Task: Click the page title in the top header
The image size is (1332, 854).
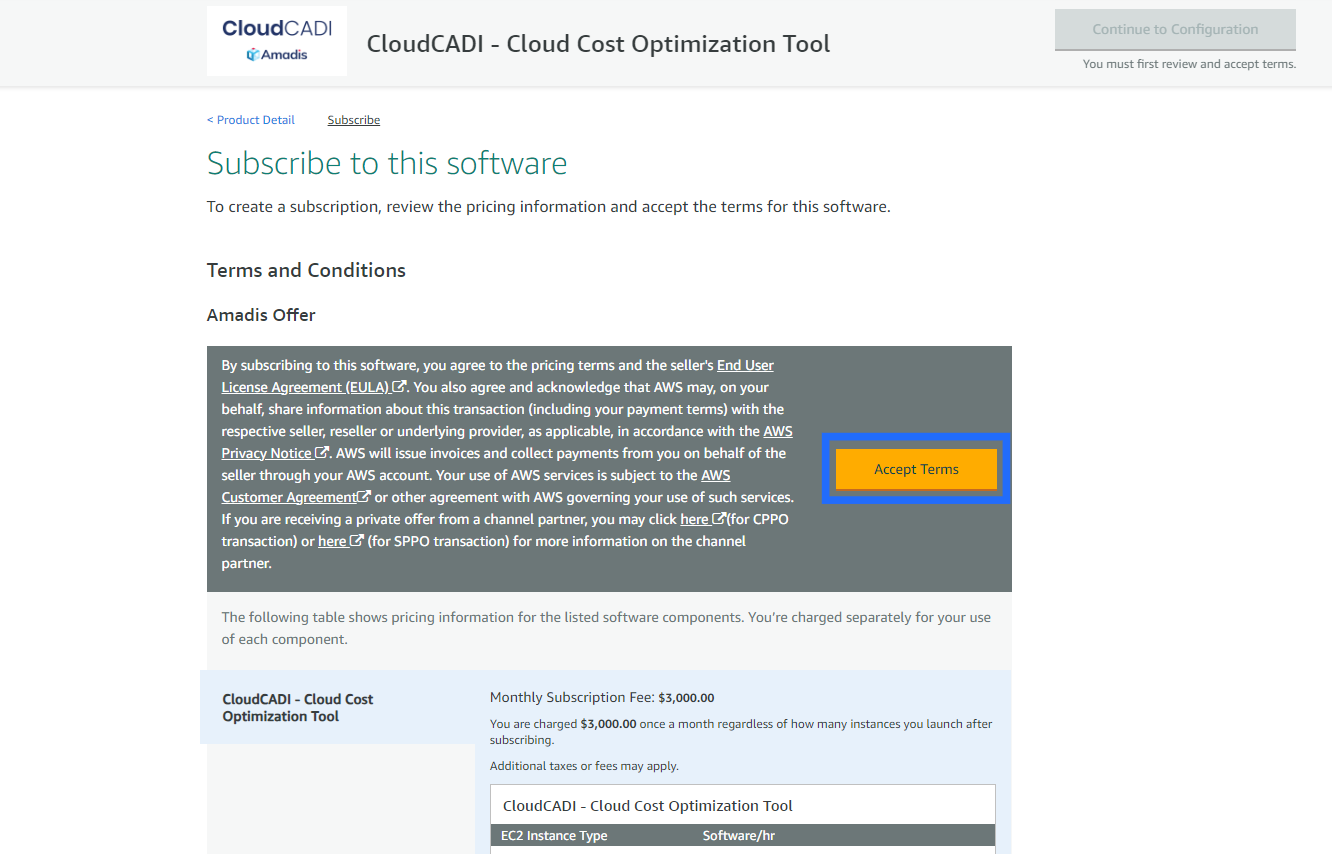Action: pyautogui.click(x=598, y=44)
